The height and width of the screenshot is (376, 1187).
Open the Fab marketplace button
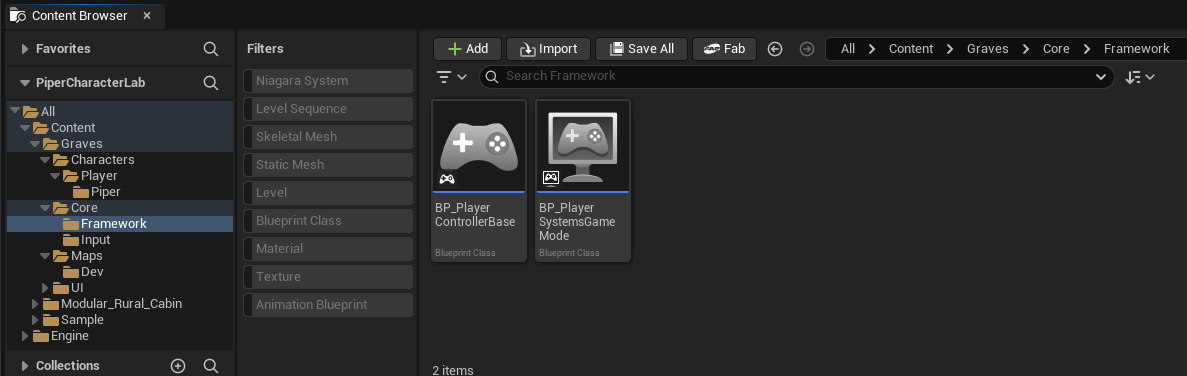[x=724, y=49]
